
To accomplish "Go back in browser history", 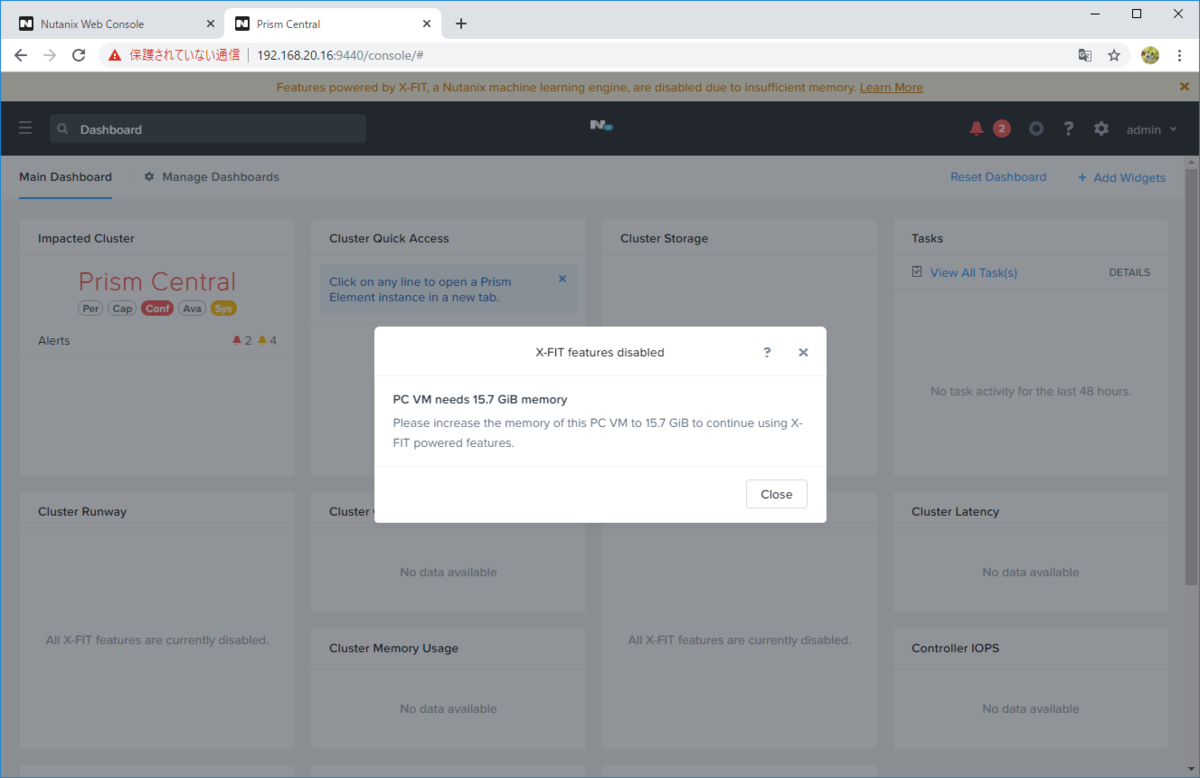I will point(21,55).
